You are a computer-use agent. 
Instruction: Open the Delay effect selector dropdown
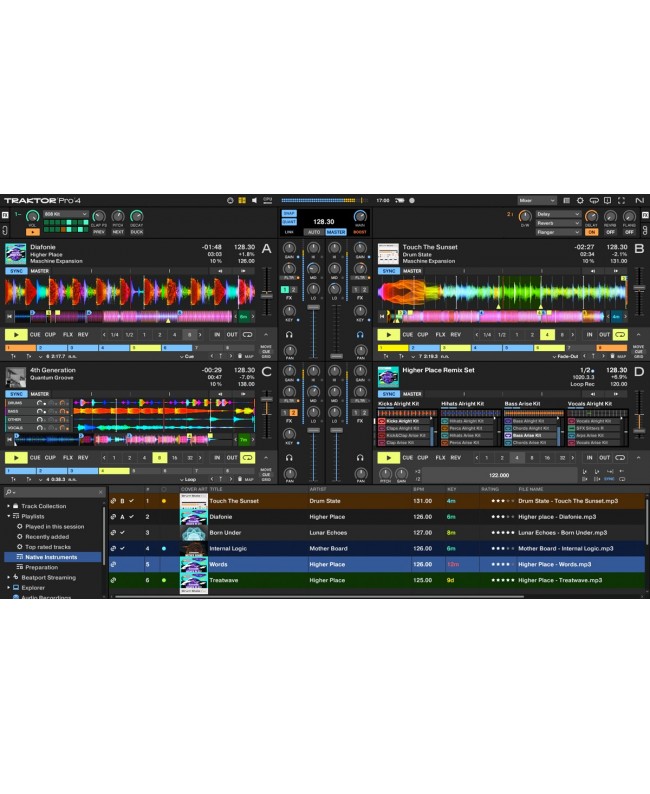558,214
